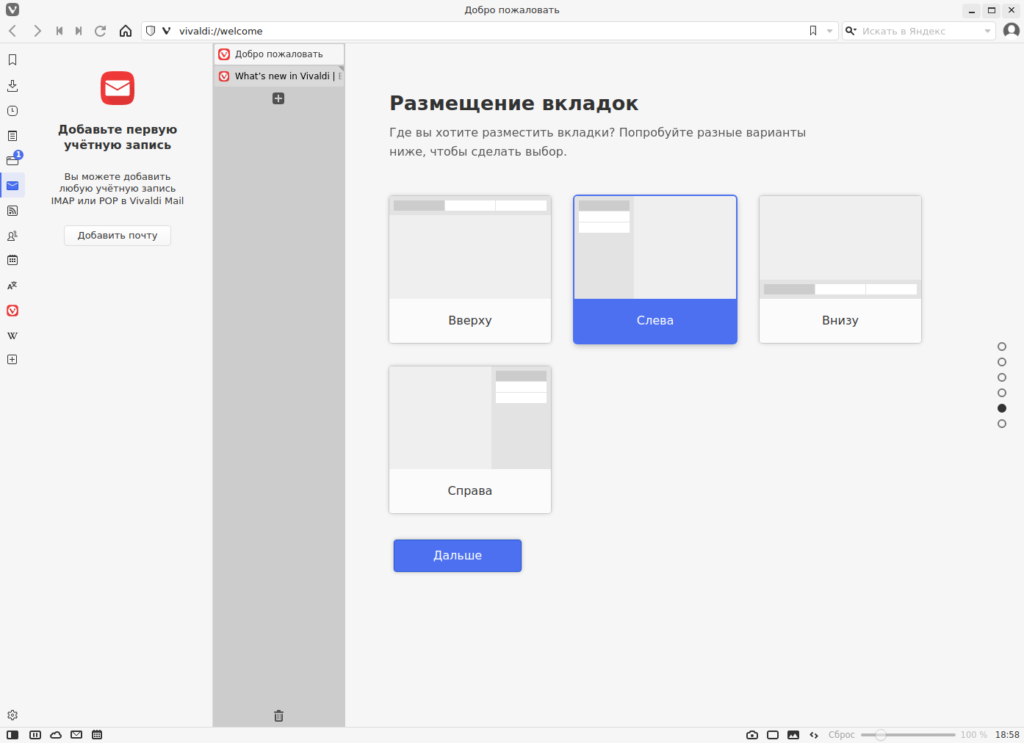This screenshot has height=743, width=1024.
Task: Choose the Слева tab placement
Action: pos(655,269)
